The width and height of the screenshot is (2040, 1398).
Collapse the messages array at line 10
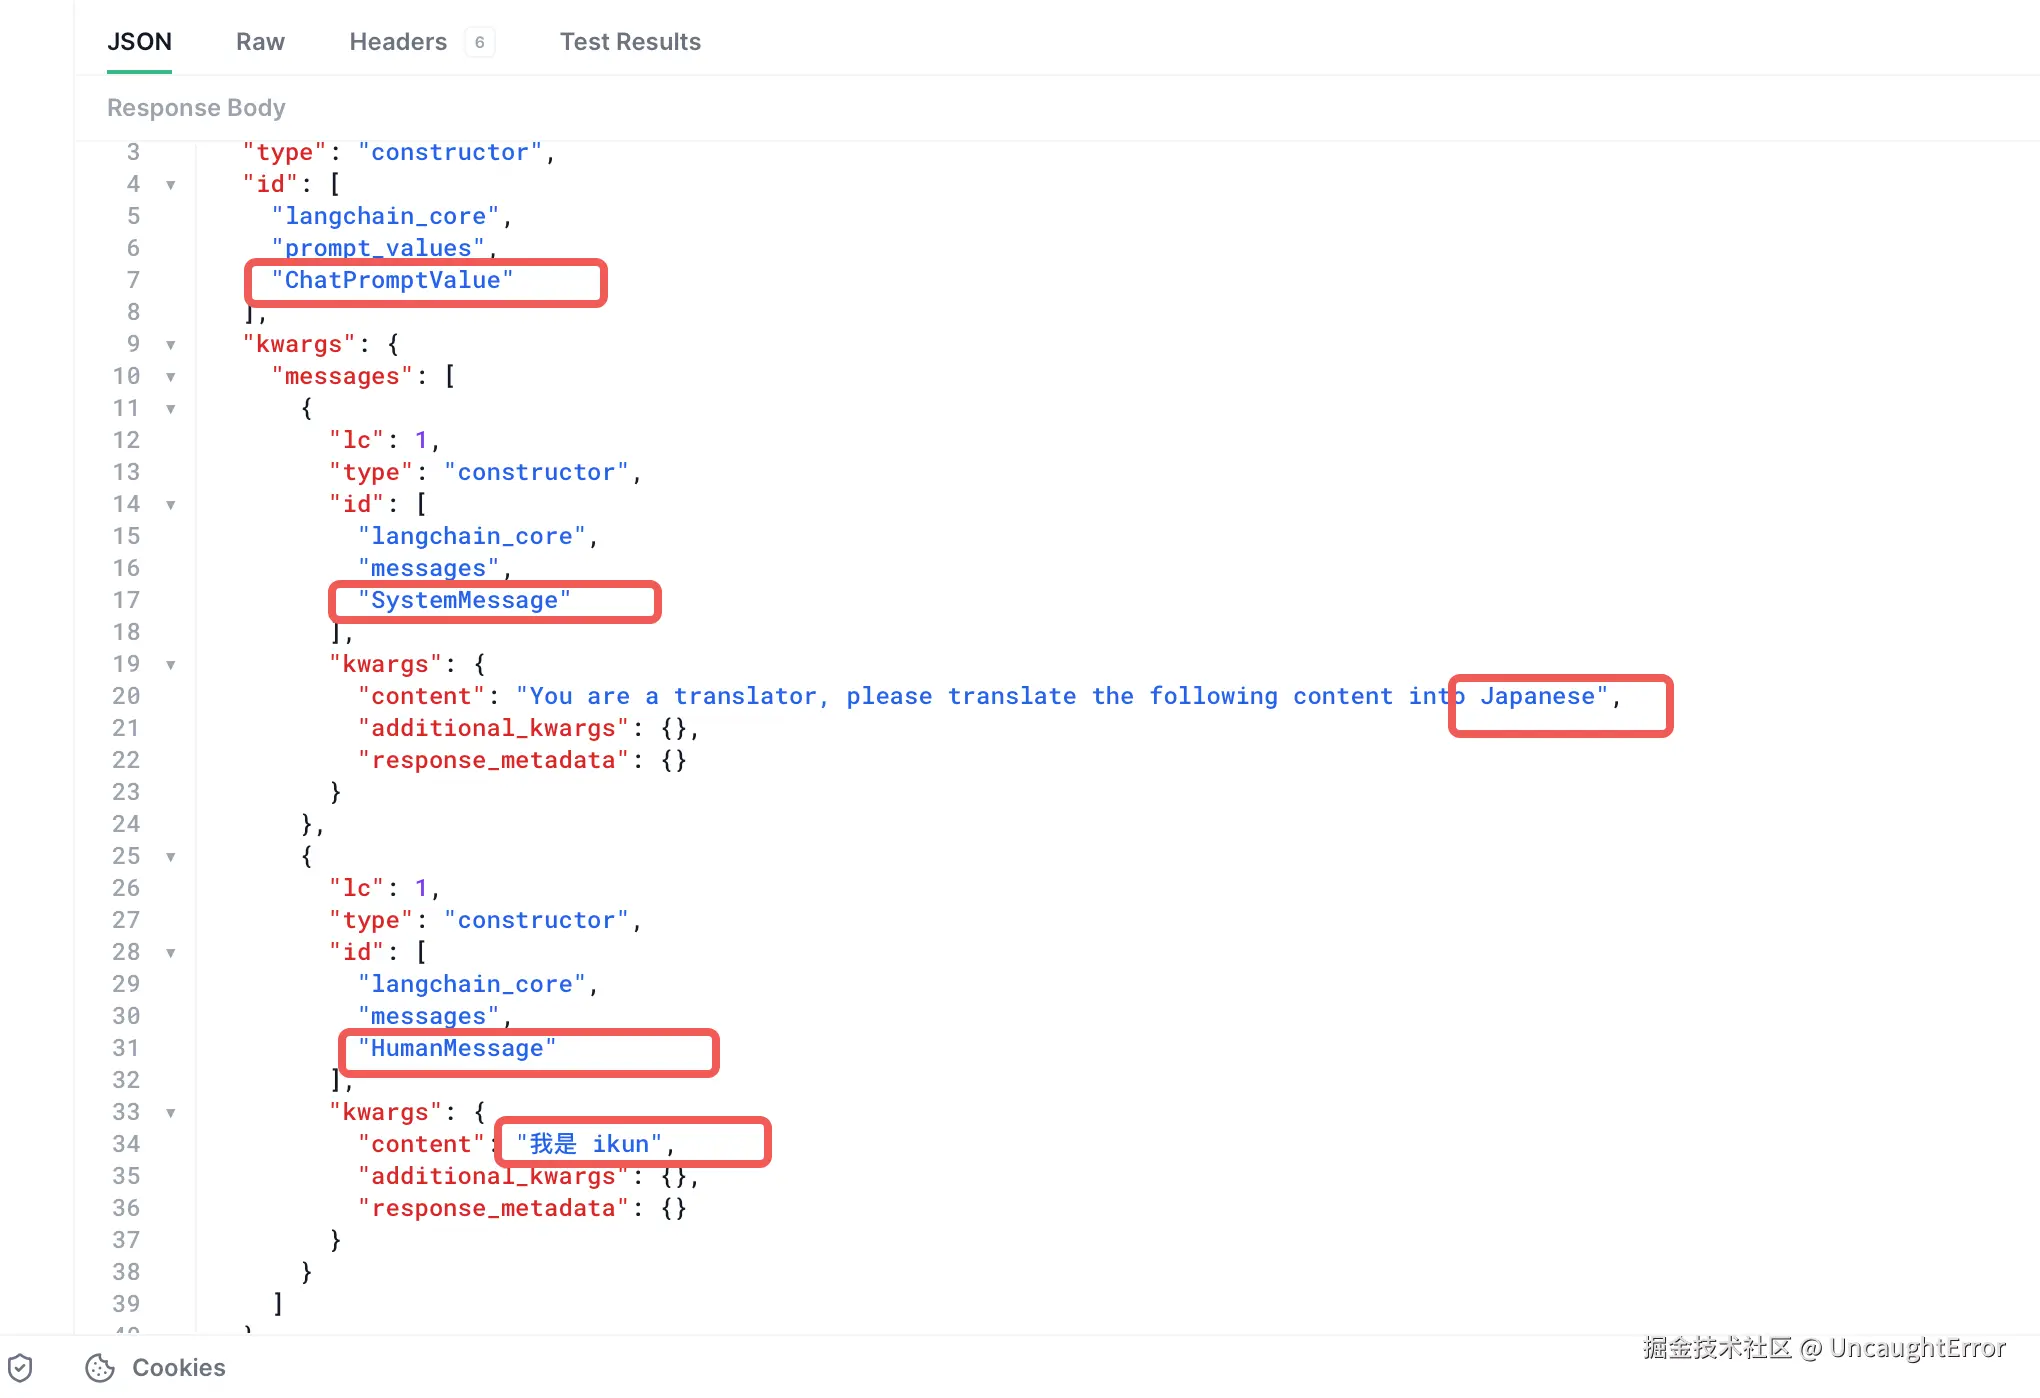(x=171, y=377)
